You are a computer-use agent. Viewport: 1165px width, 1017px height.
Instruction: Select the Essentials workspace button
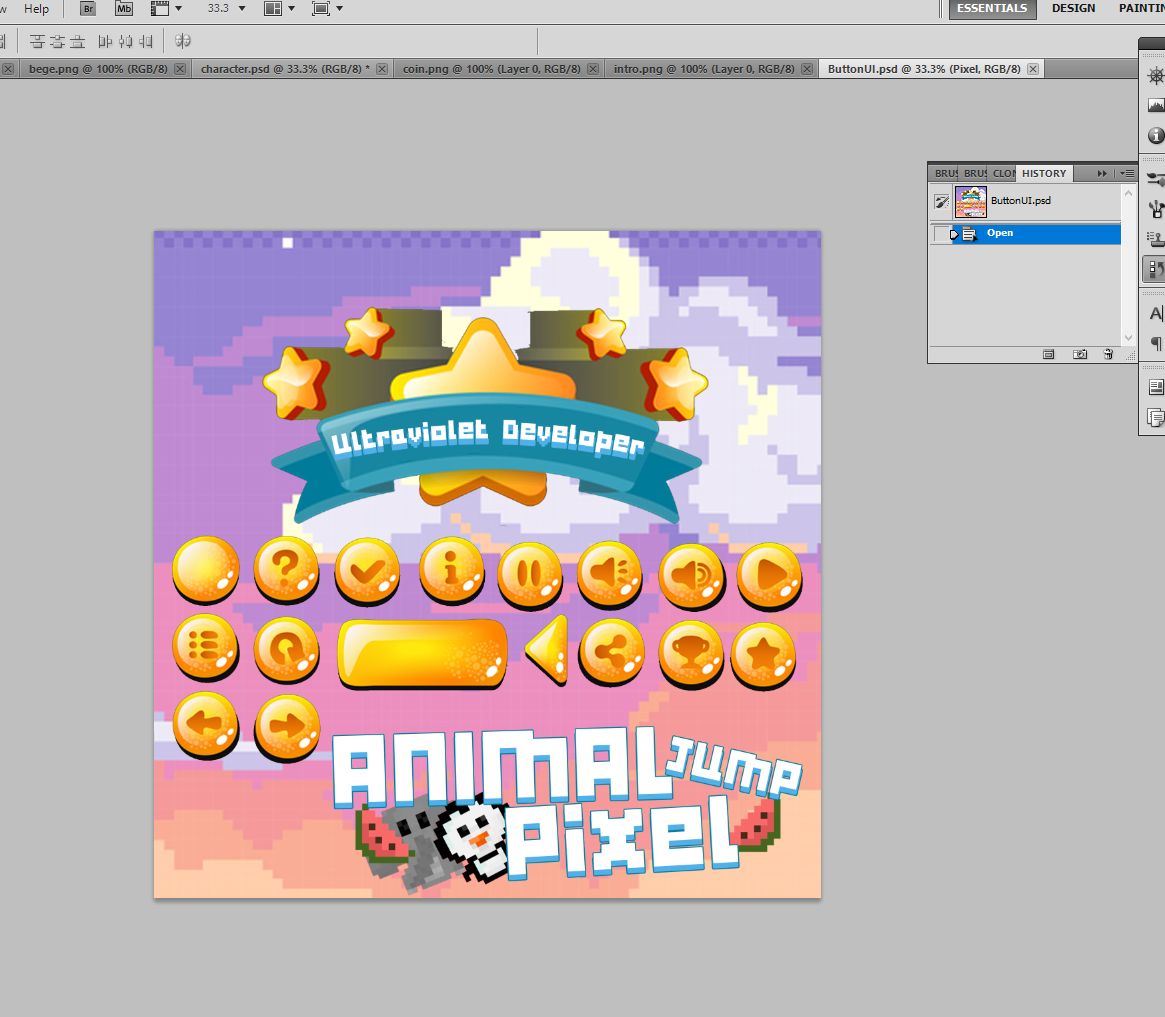coord(991,9)
